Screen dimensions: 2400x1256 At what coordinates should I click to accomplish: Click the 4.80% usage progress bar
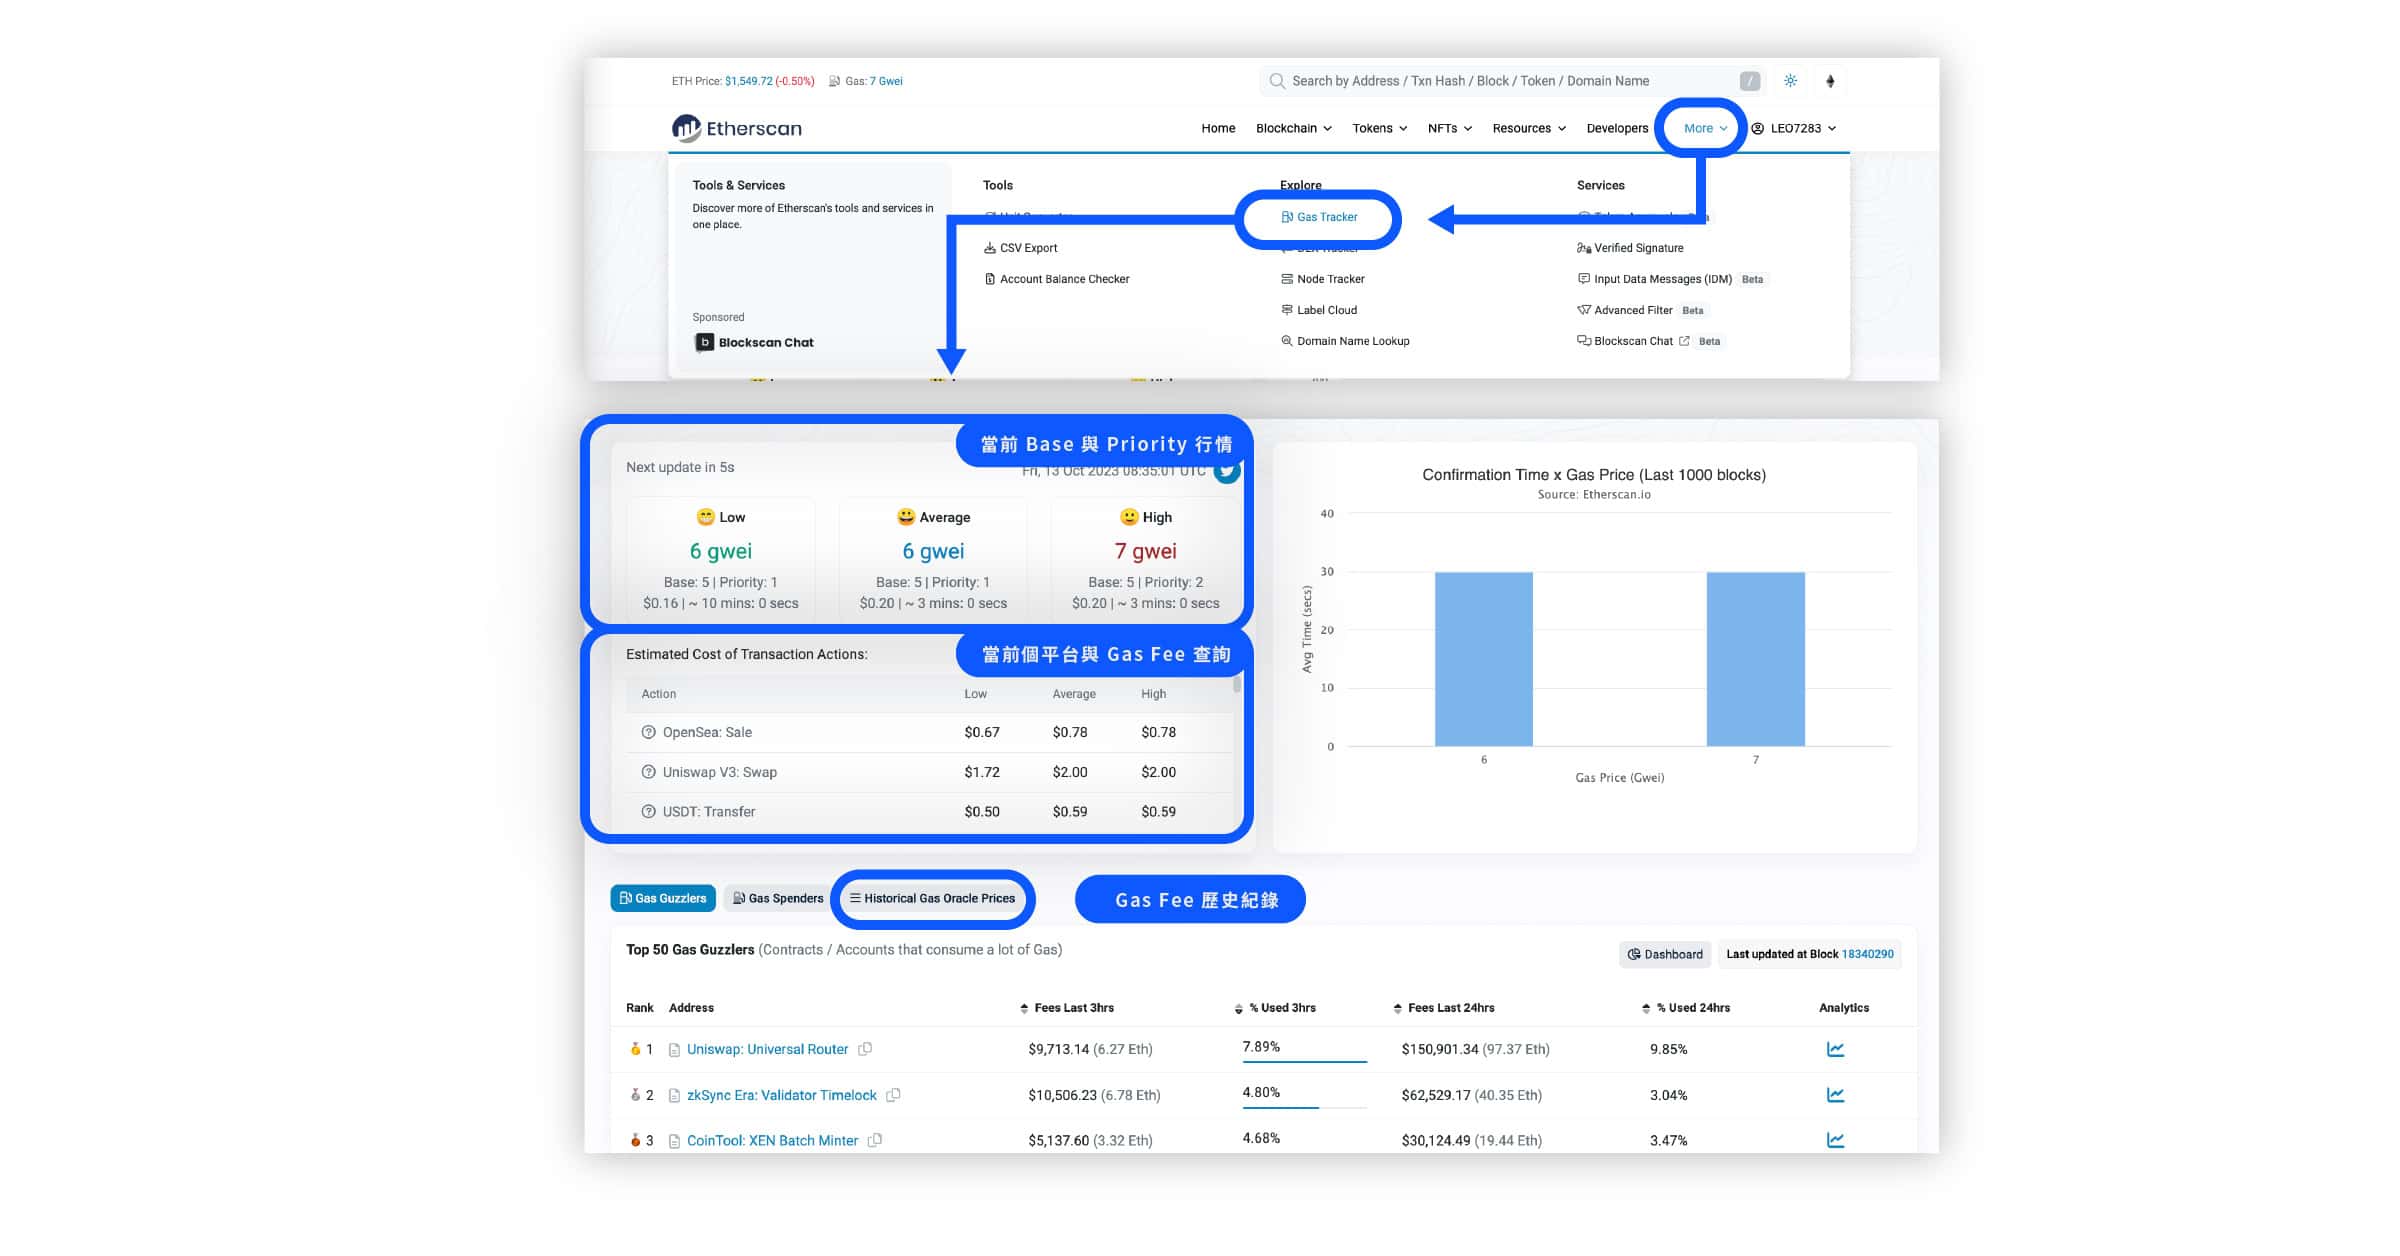tap(1304, 1107)
